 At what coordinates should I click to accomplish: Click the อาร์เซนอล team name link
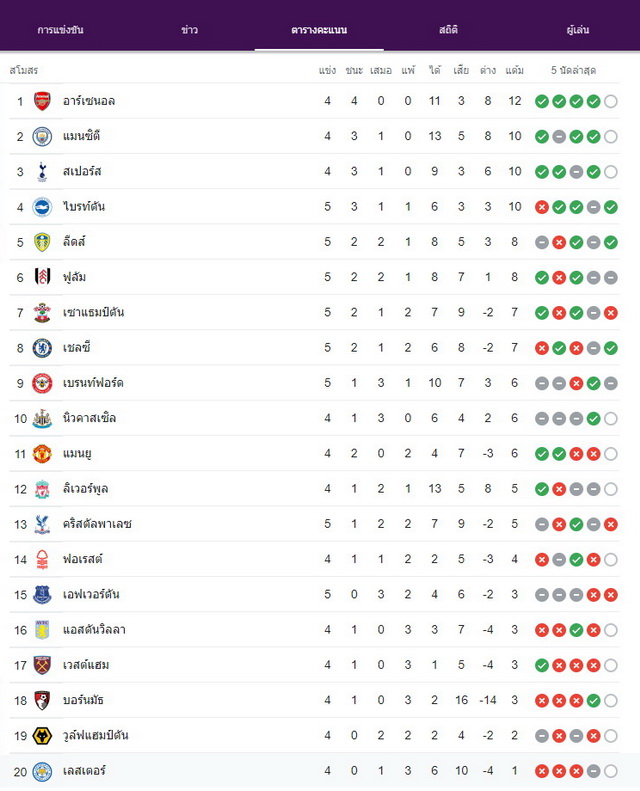click(89, 101)
